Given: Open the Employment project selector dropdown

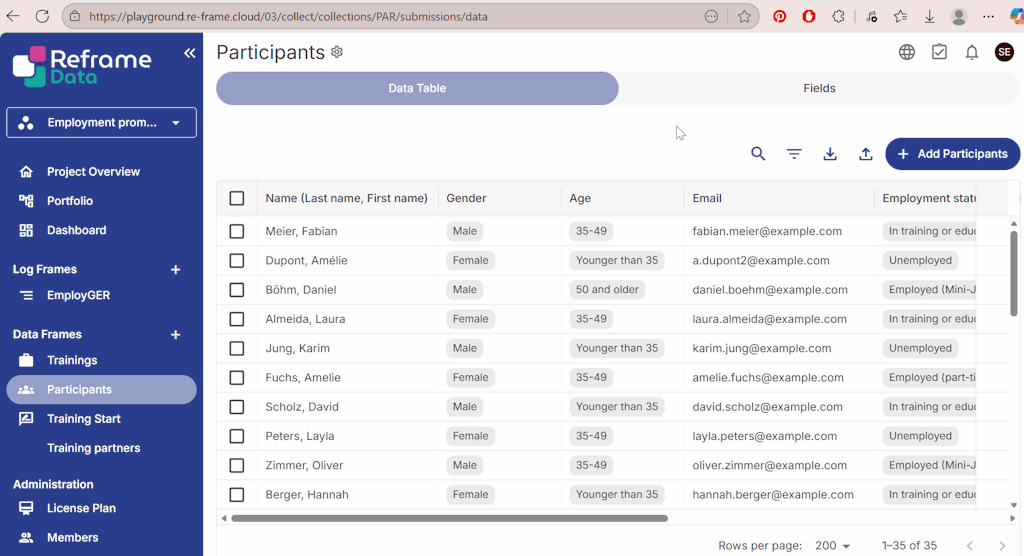Looking at the screenshot, I should point(102,123).
